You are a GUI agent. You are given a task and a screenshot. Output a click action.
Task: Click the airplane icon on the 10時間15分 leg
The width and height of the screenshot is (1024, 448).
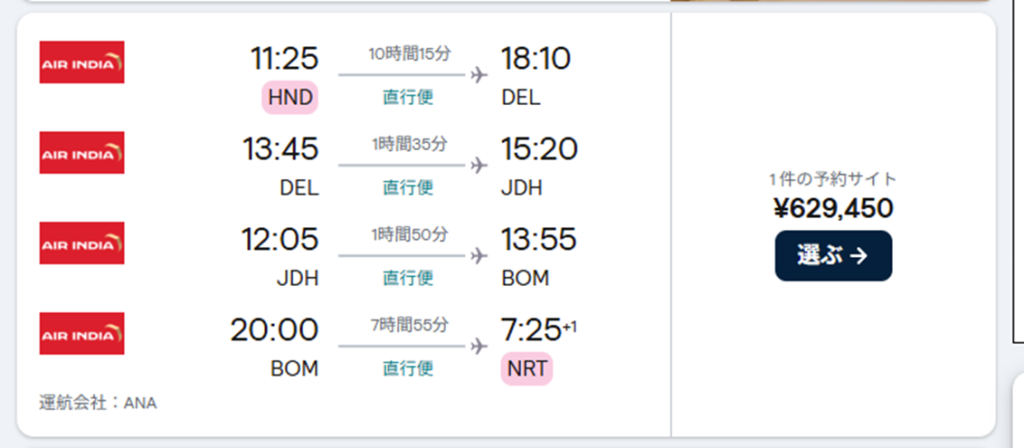click(478, 75)
